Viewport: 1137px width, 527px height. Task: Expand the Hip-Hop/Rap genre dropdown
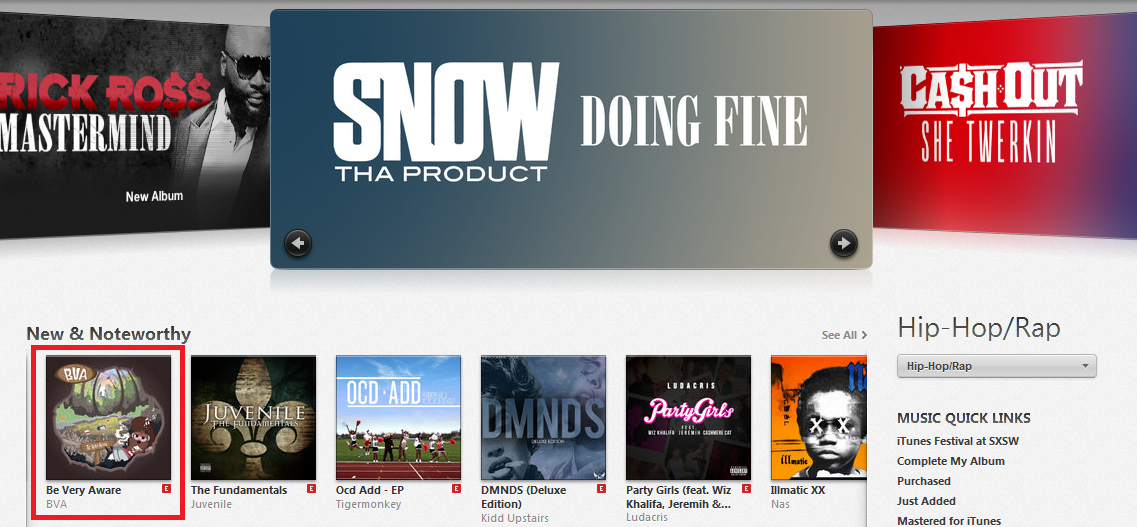[996, 366]
